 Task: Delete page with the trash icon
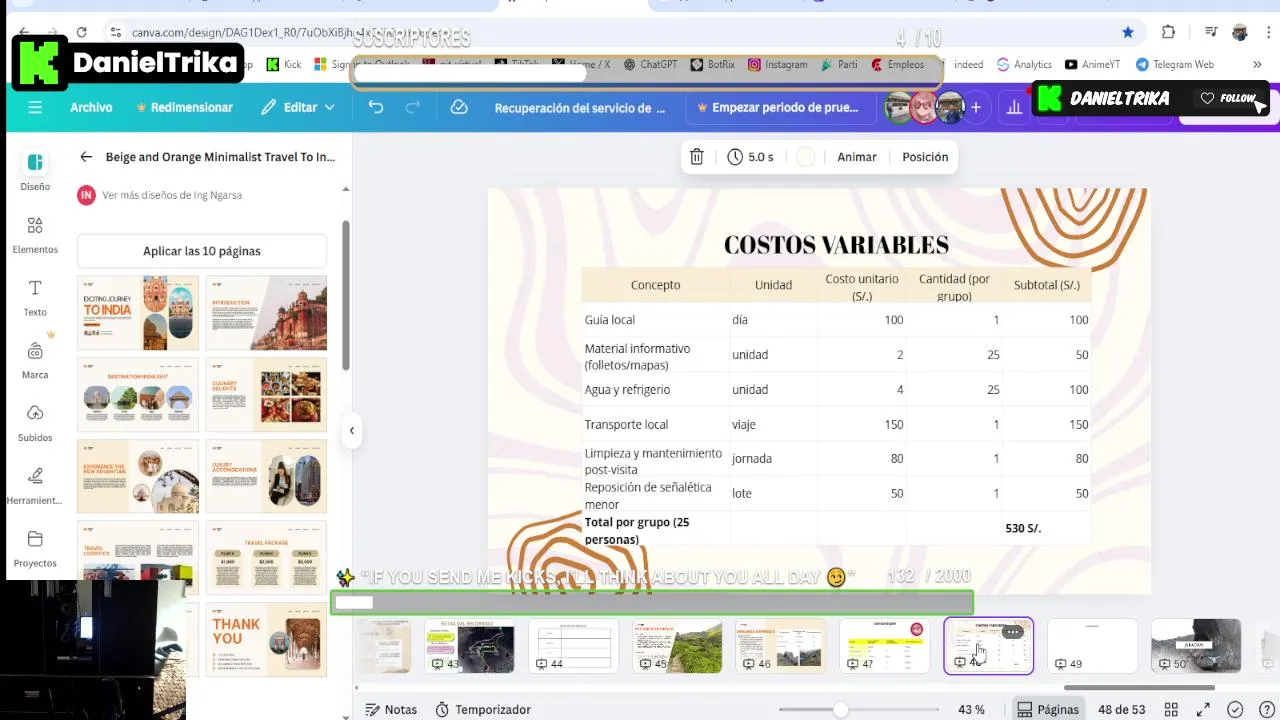(x=697, y=157)
